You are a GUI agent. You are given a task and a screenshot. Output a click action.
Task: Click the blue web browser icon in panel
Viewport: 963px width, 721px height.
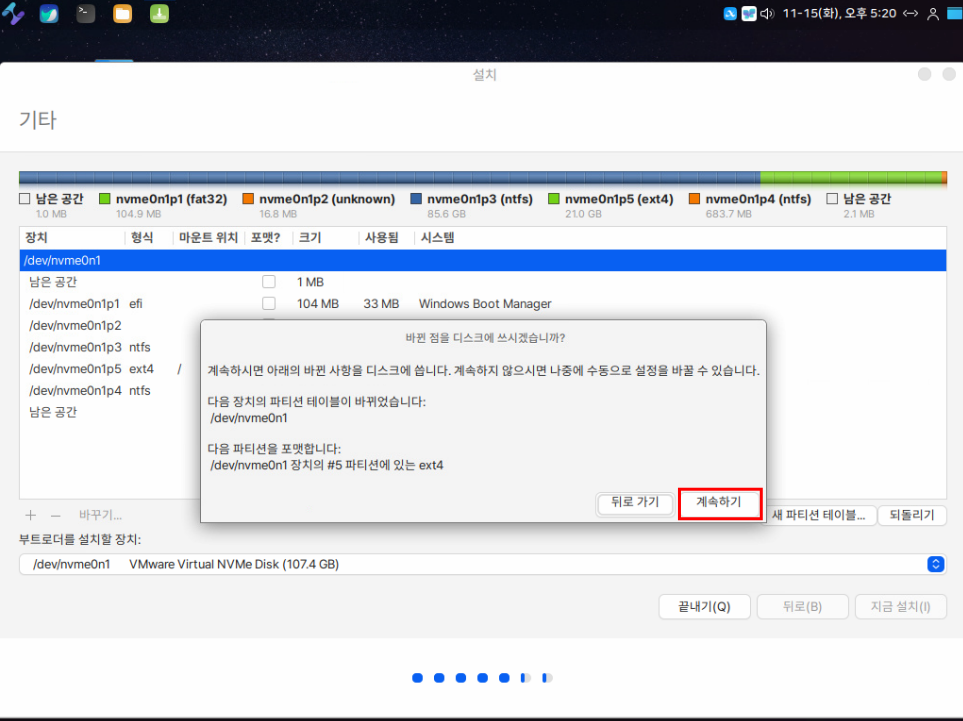coord(49,14)
